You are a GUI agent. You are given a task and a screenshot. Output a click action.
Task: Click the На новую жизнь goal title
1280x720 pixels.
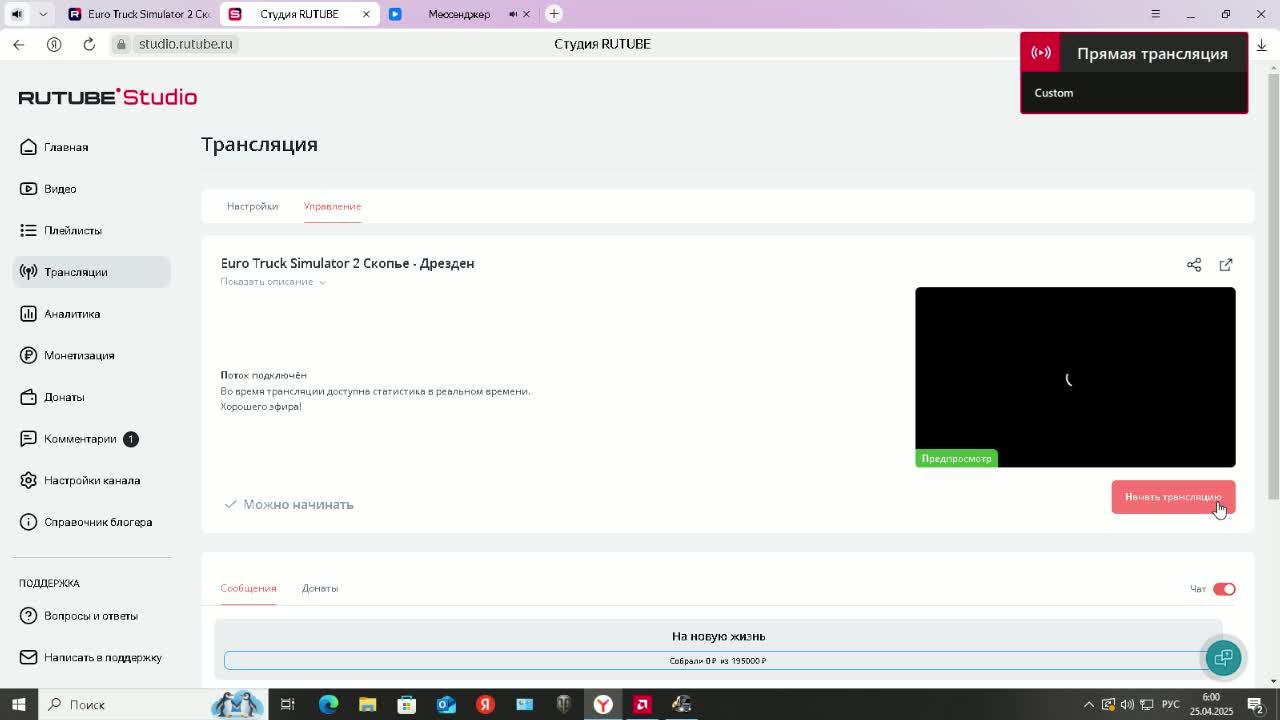click(x=718, y=636)
